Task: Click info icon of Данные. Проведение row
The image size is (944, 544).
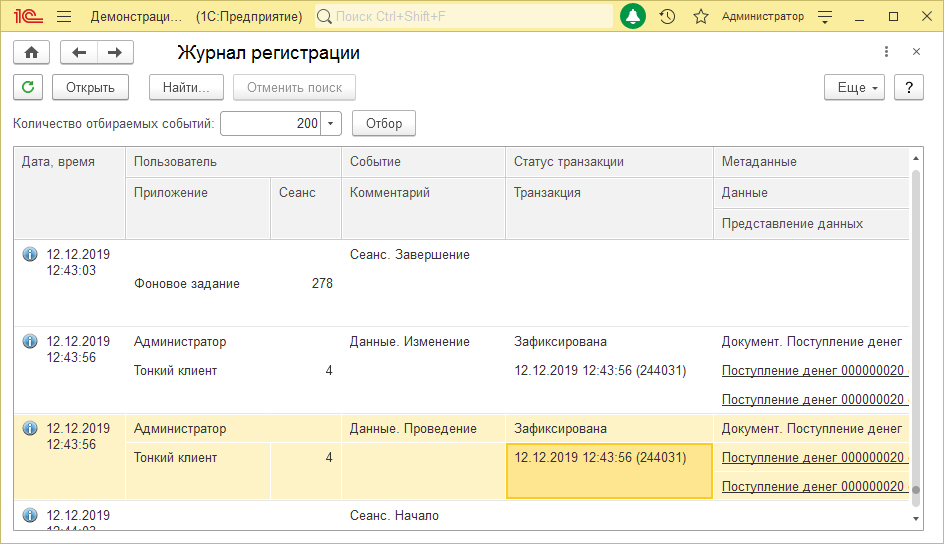Action: [30, 428]
